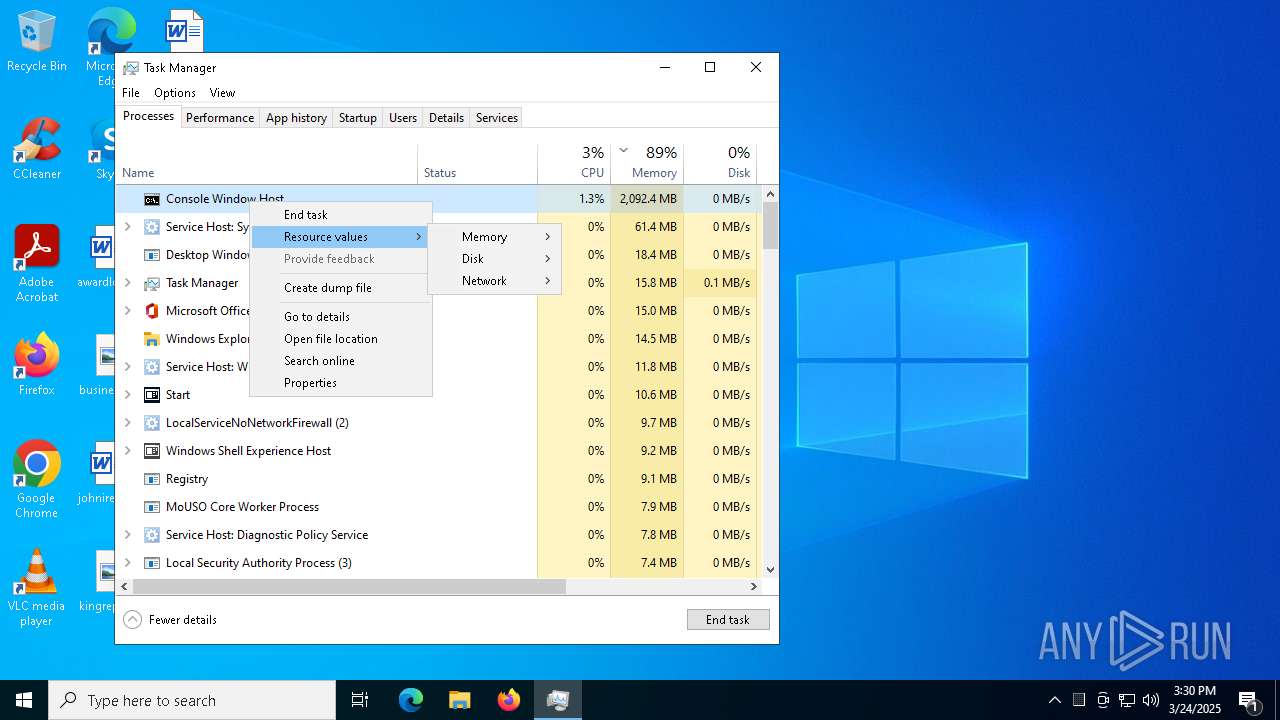Switch to the Details tab

[446, 118]
